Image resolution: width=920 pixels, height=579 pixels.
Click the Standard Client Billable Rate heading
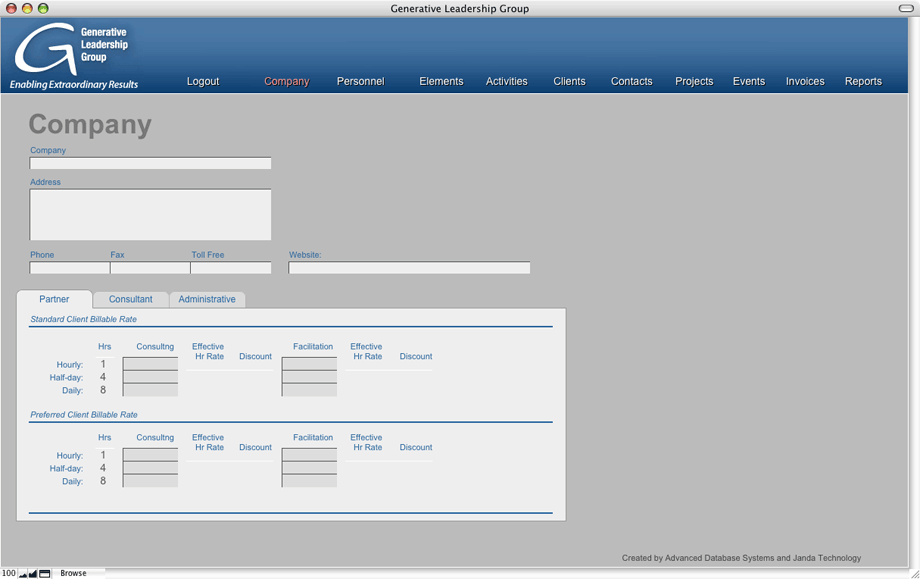click(x=83, y=319)
